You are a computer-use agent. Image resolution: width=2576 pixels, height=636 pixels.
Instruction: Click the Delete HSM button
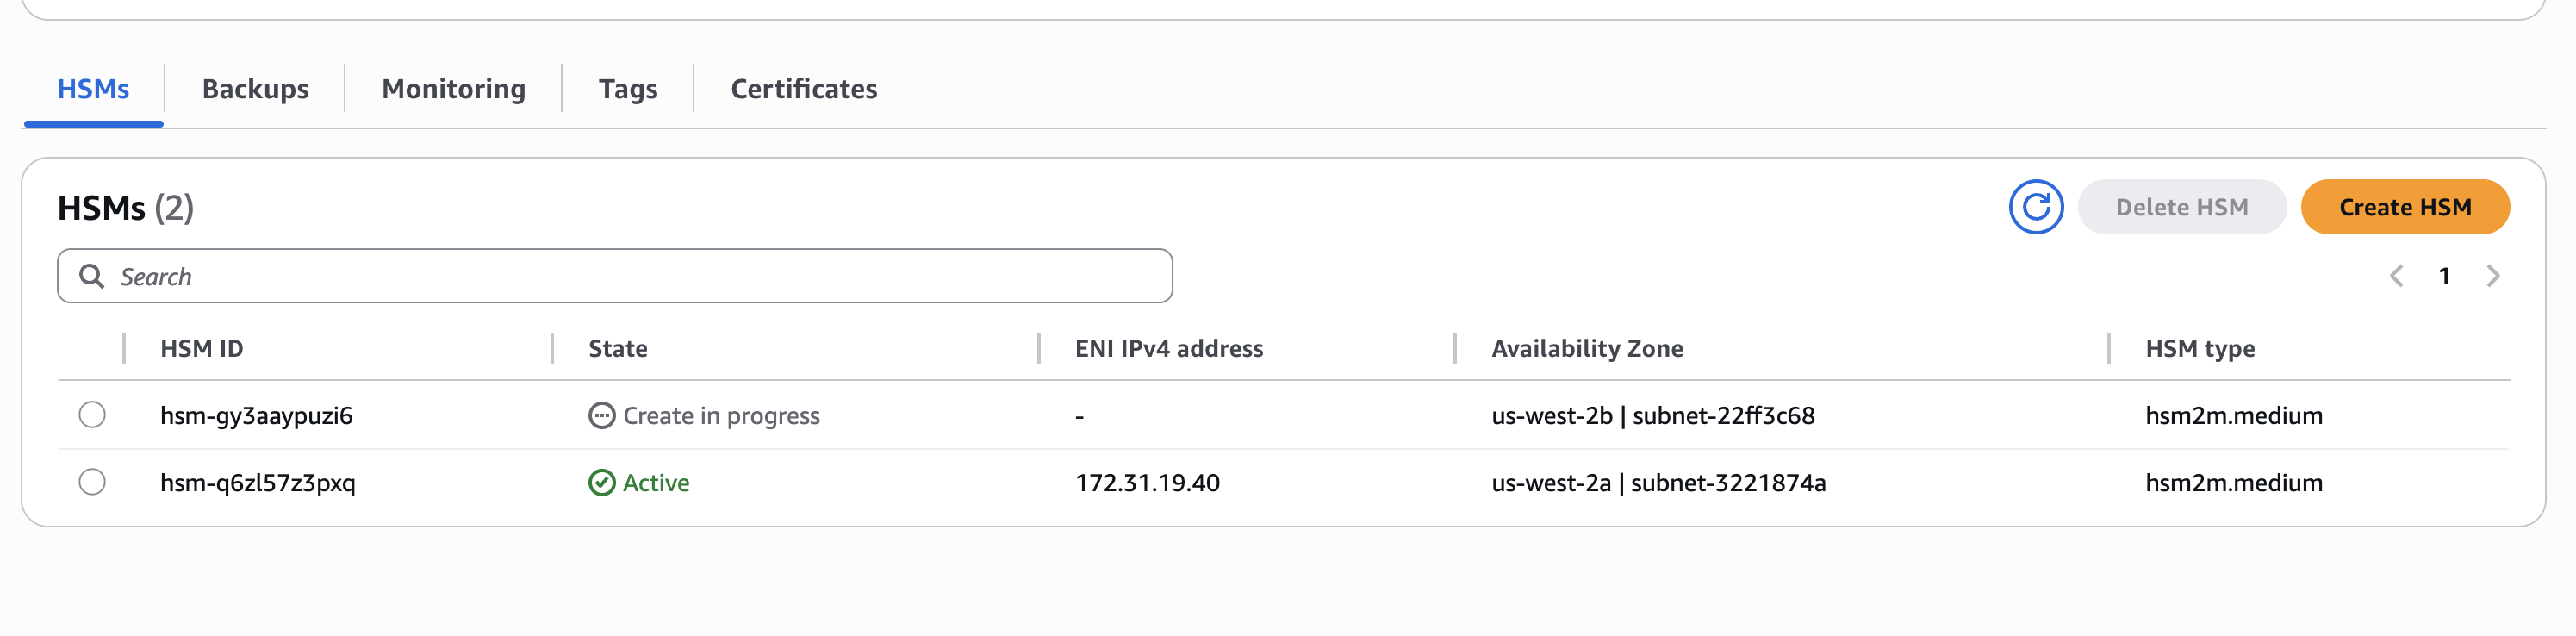tap(2181, 207)
